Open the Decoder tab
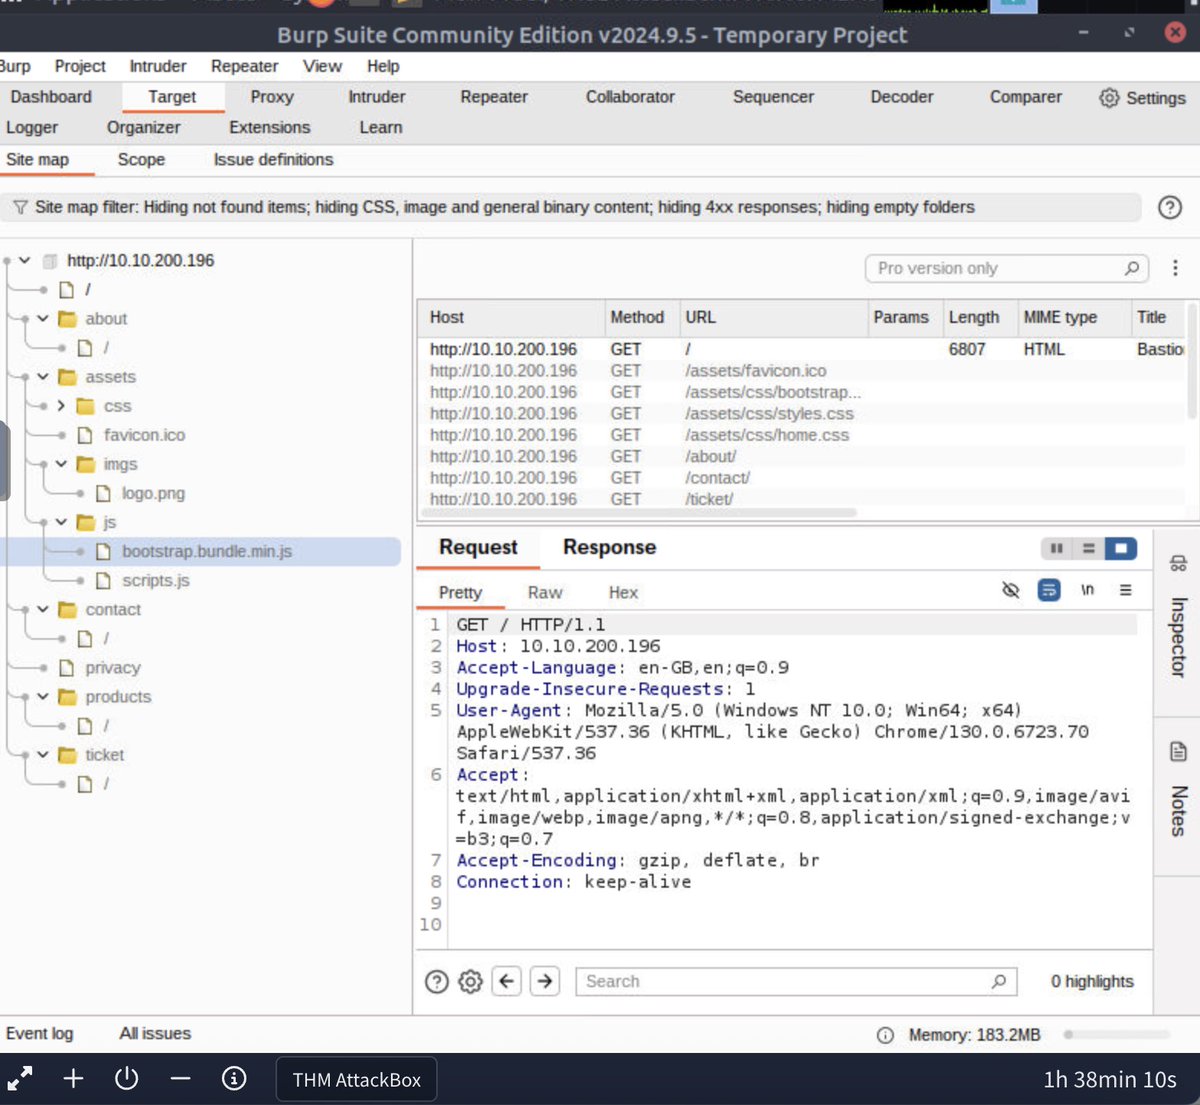 pos(902,97)
